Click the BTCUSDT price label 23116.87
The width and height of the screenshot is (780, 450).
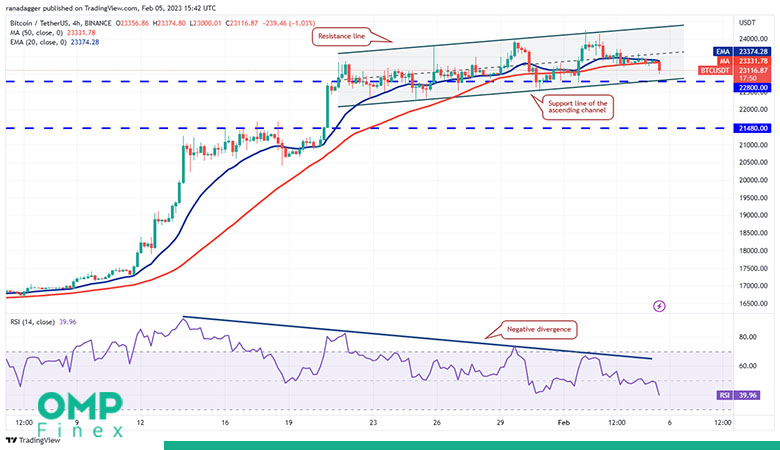[735, 71]
